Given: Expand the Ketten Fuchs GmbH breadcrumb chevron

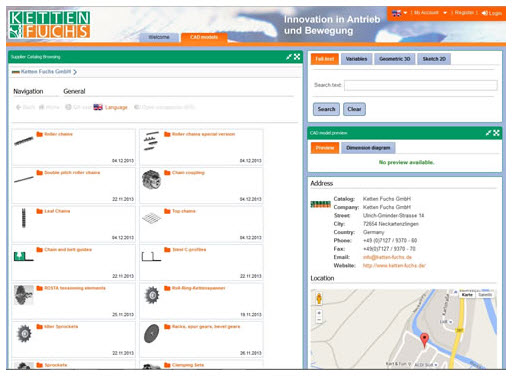Looking at the screenshot, I should pyautogui.click(x=75, y=72).
